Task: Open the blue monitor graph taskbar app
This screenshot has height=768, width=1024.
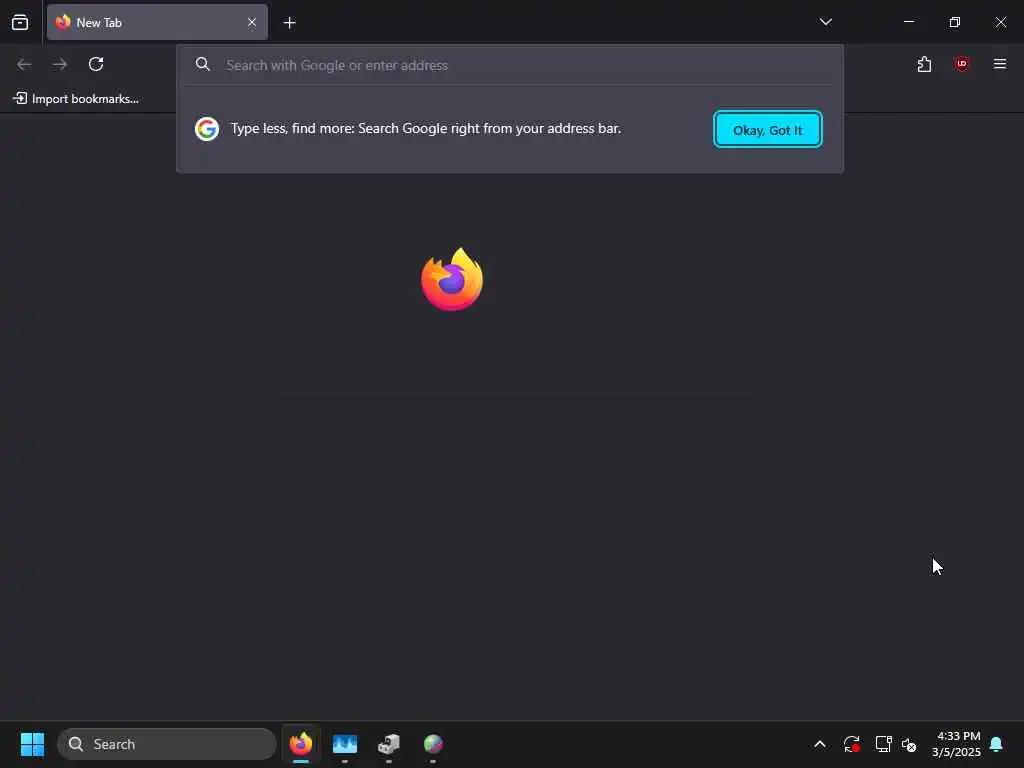Action: point(345,744)
